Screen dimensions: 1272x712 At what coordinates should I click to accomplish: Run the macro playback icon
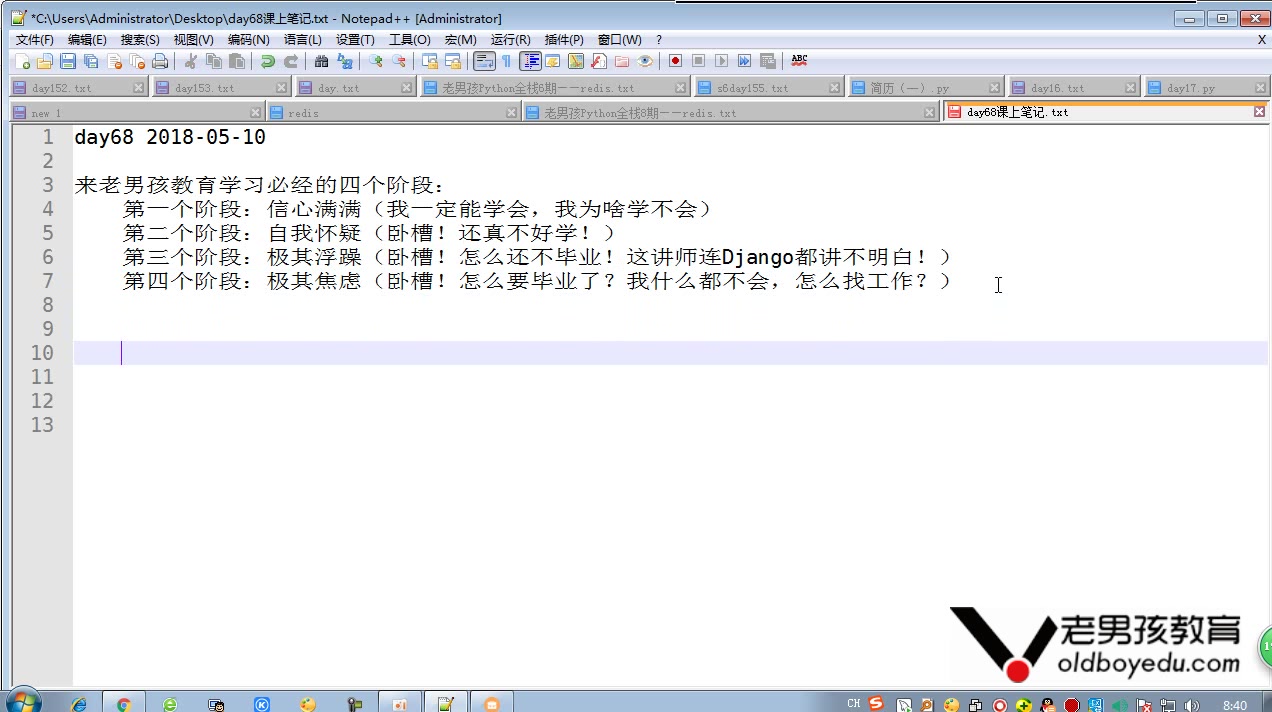[x=719, y=61]
